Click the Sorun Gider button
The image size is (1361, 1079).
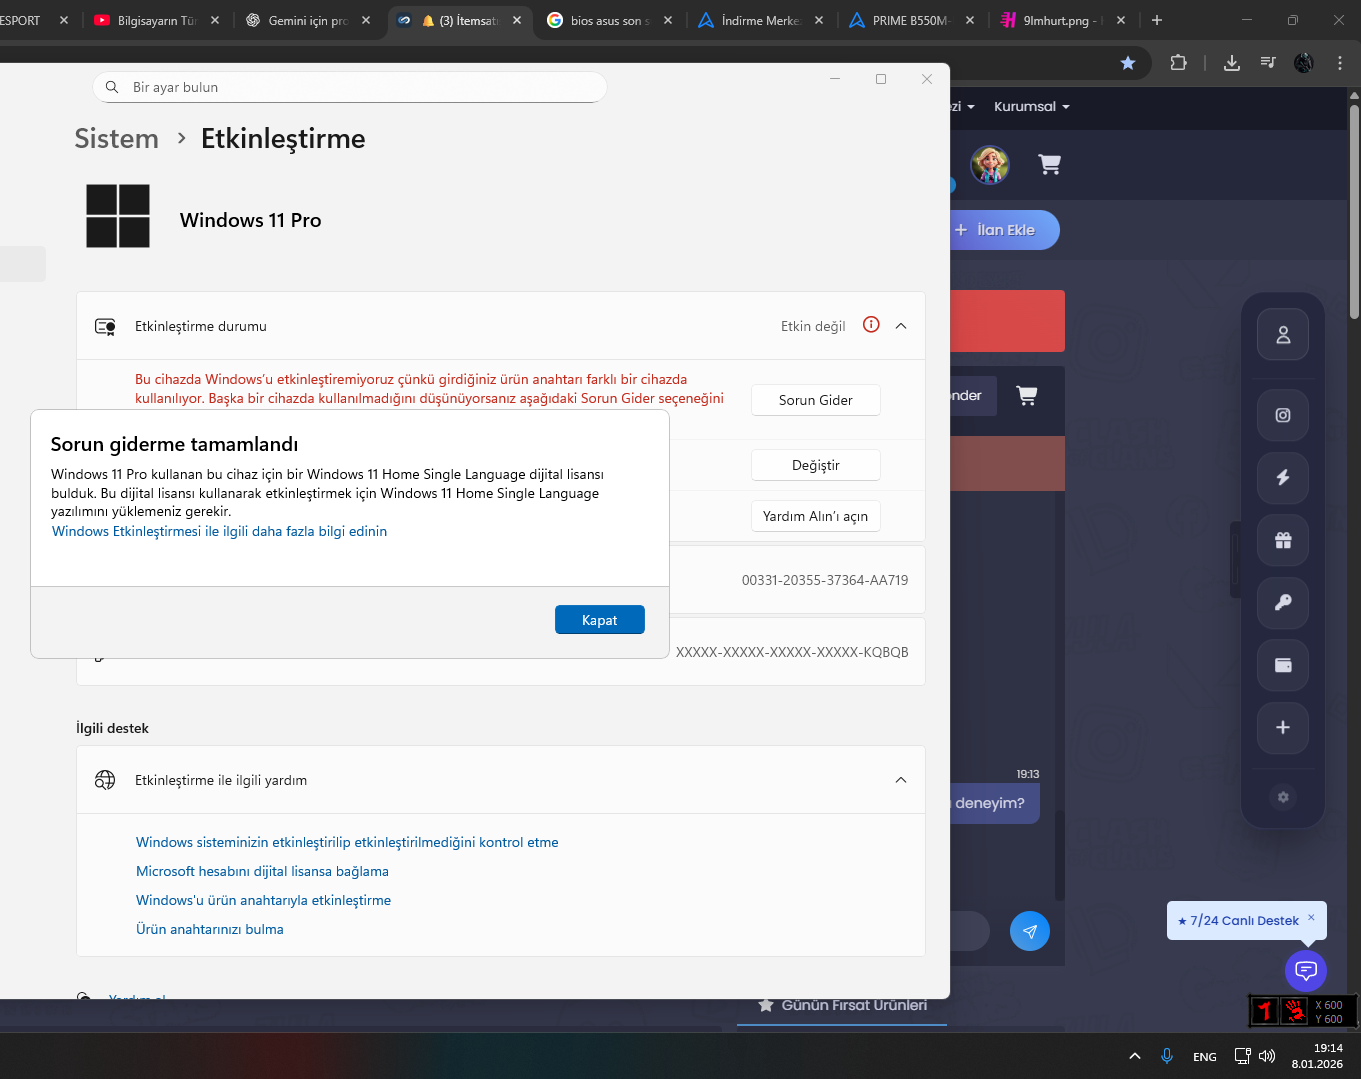click(x=816, y=400)
